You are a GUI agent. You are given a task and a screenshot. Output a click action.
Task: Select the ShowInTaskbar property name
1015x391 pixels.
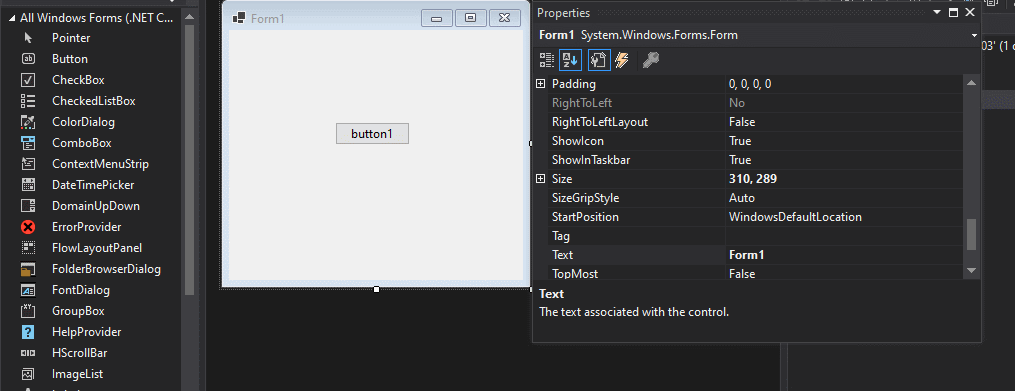[x=591, y=160]
